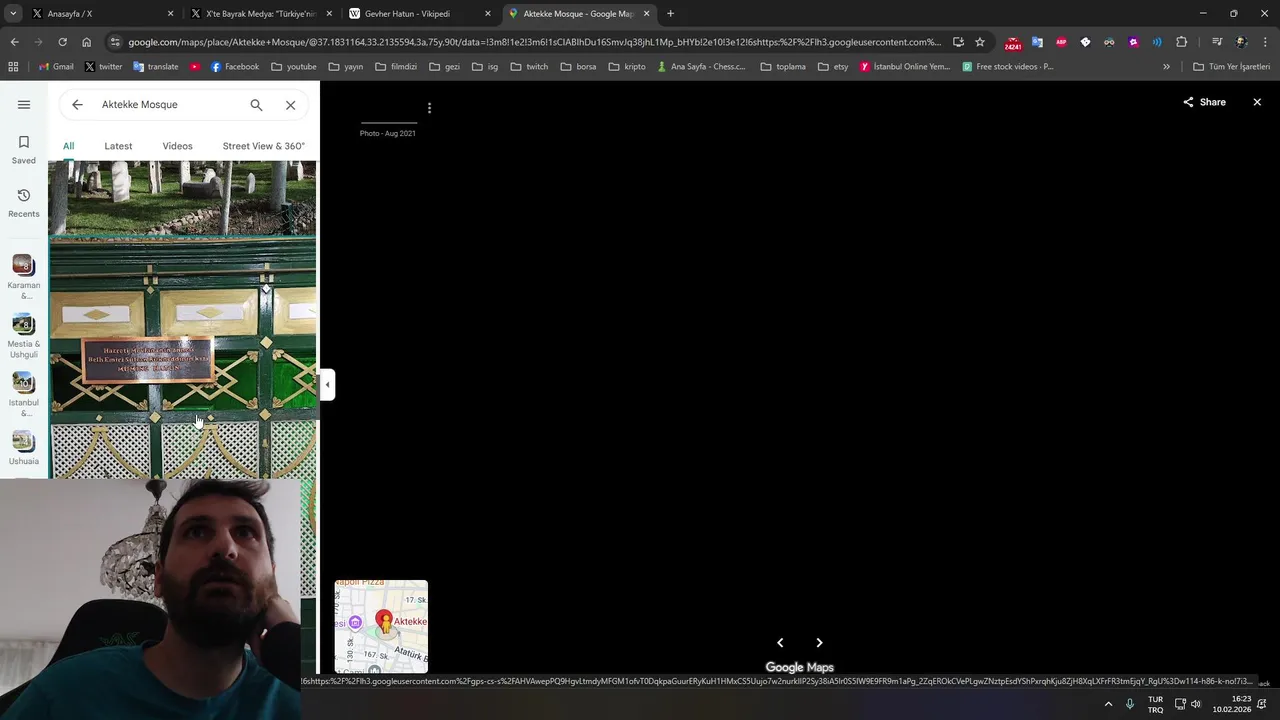This screenshot has width=1280, height=720.
Task: Expand the borsa bookmarks folder
Action: [x=578, y=67]
